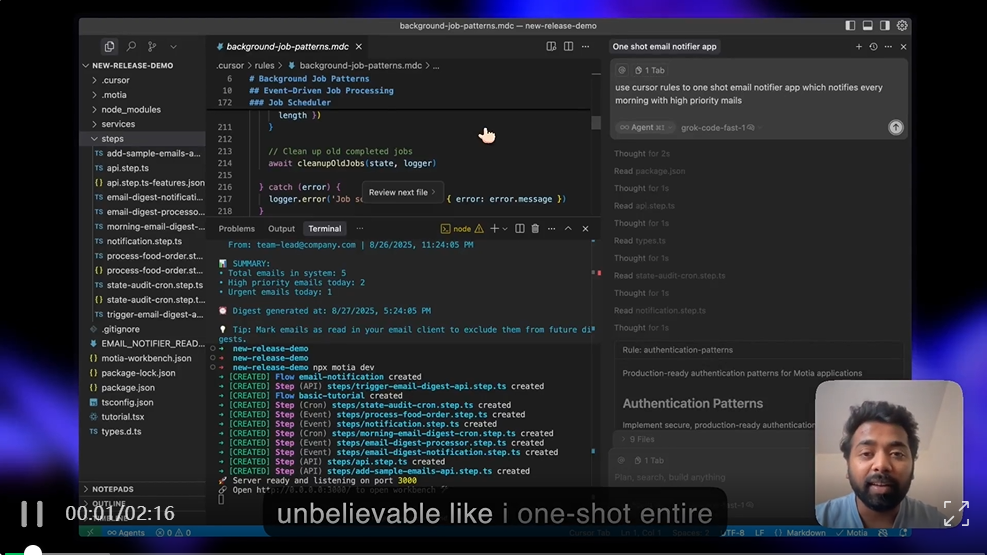Open the Source Control branch icon
The width and height of the screenshot is (987, 555).
pyautogui.click(x=152, y=47)
